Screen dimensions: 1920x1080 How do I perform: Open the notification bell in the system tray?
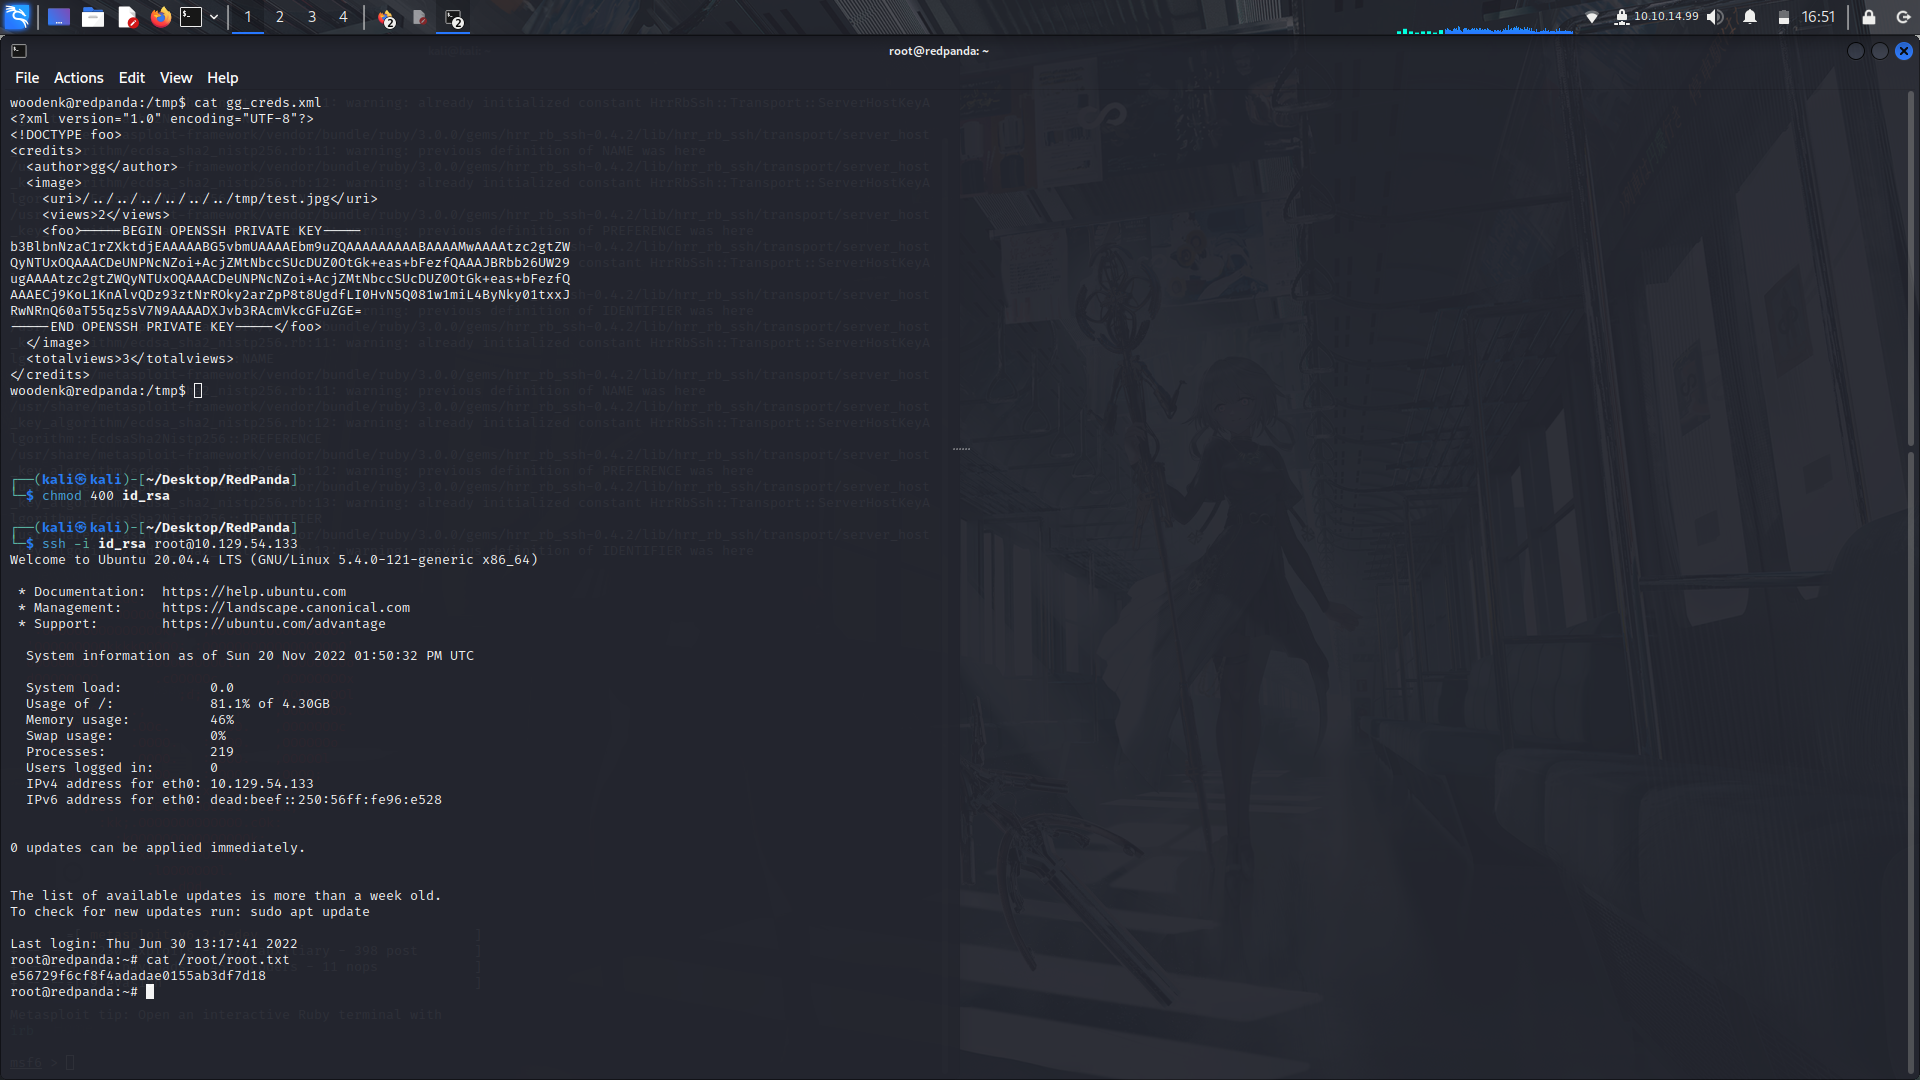1748,17
